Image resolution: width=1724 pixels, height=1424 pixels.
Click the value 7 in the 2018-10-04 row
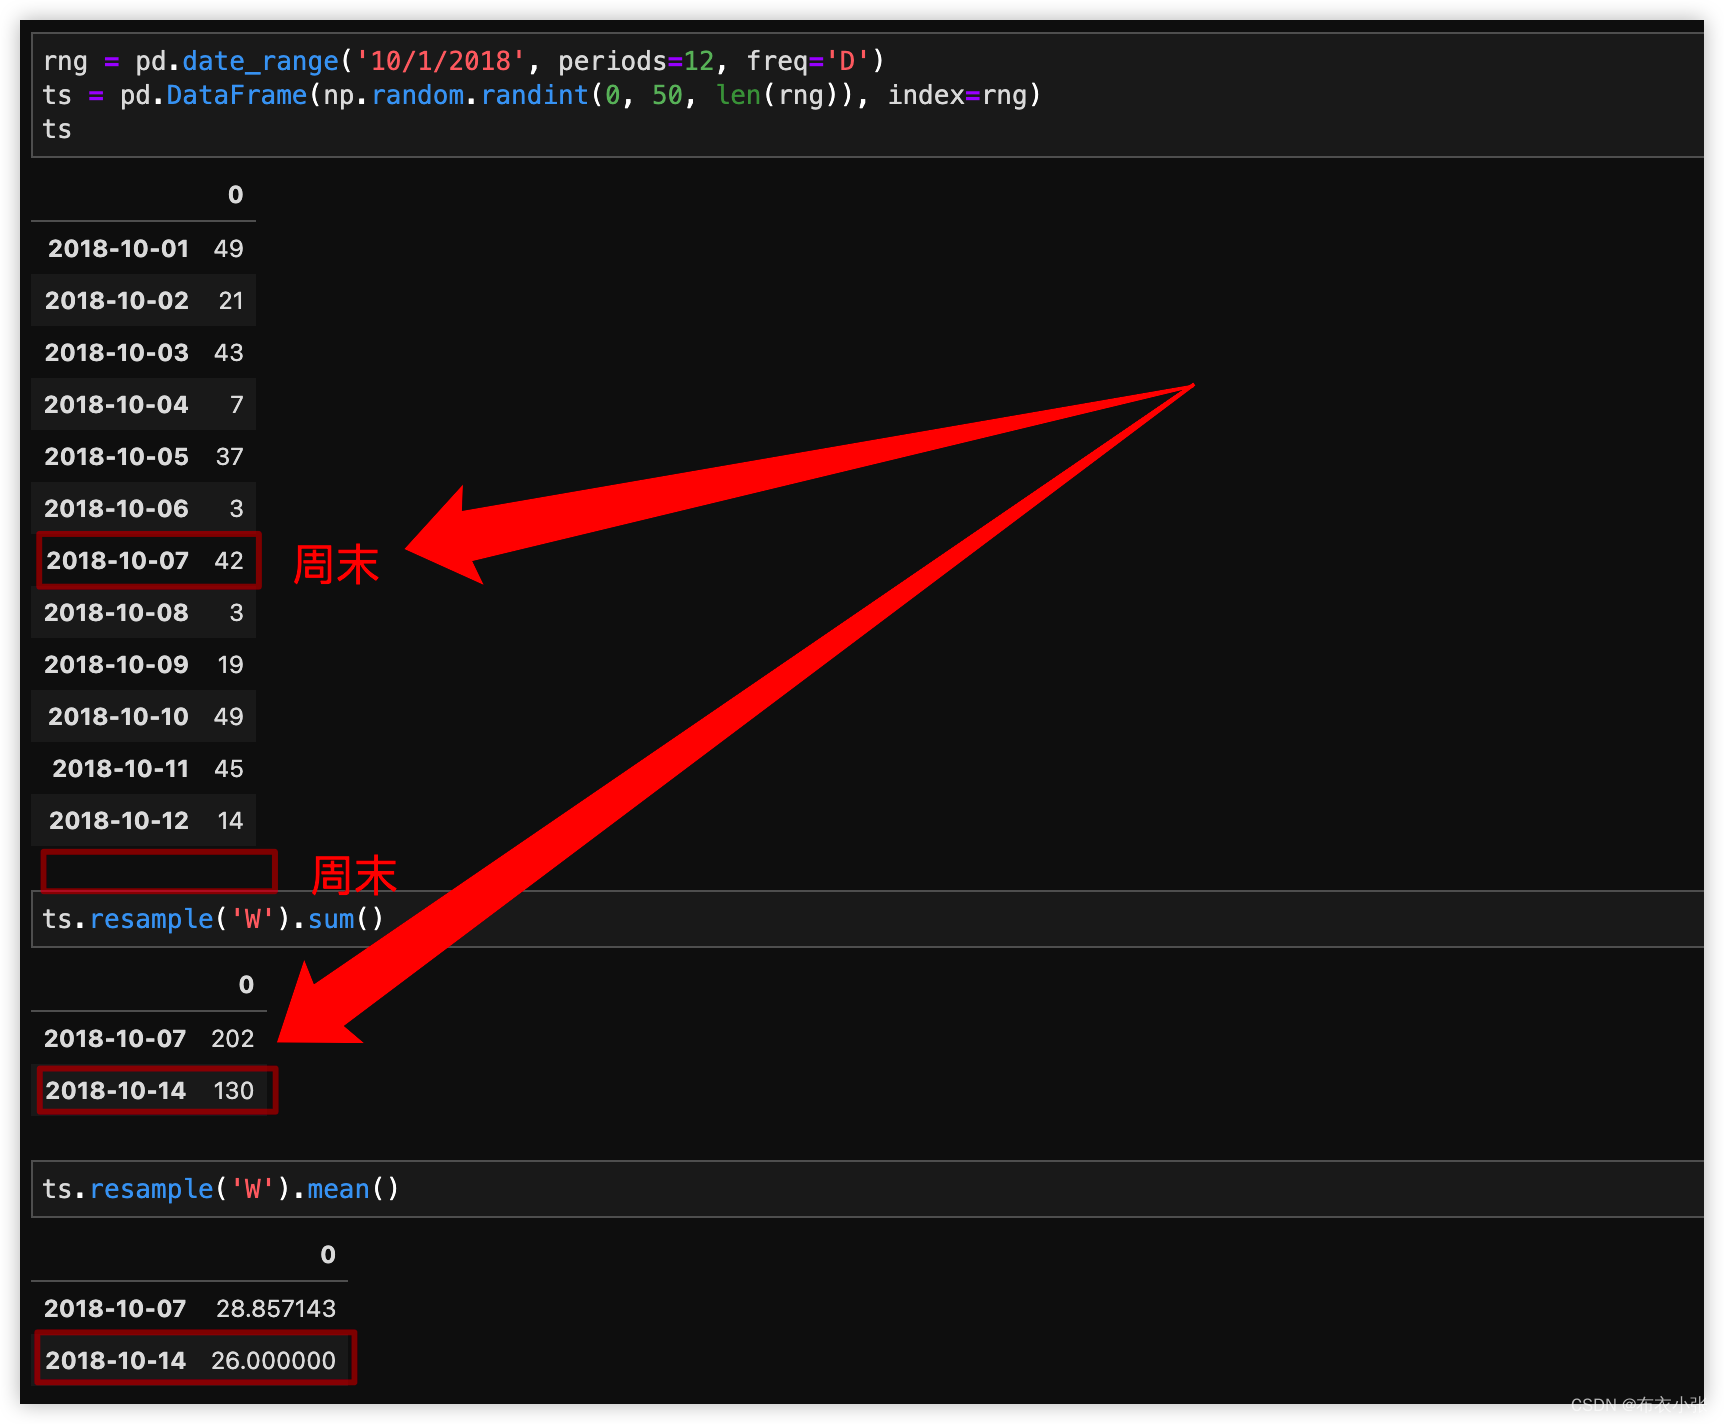click(237, 405)
